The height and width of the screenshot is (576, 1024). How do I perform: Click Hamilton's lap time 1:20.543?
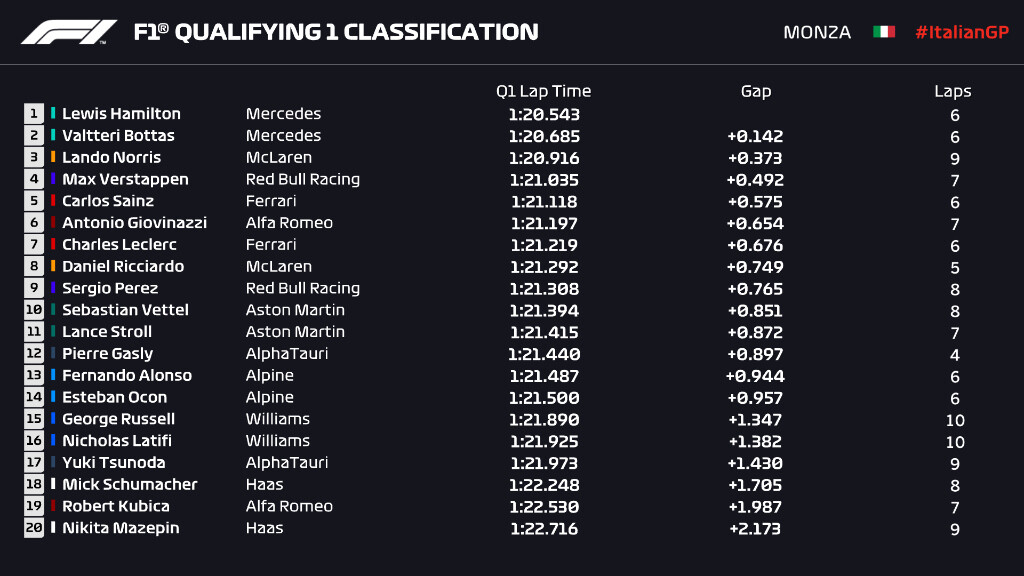pos(543,114)
